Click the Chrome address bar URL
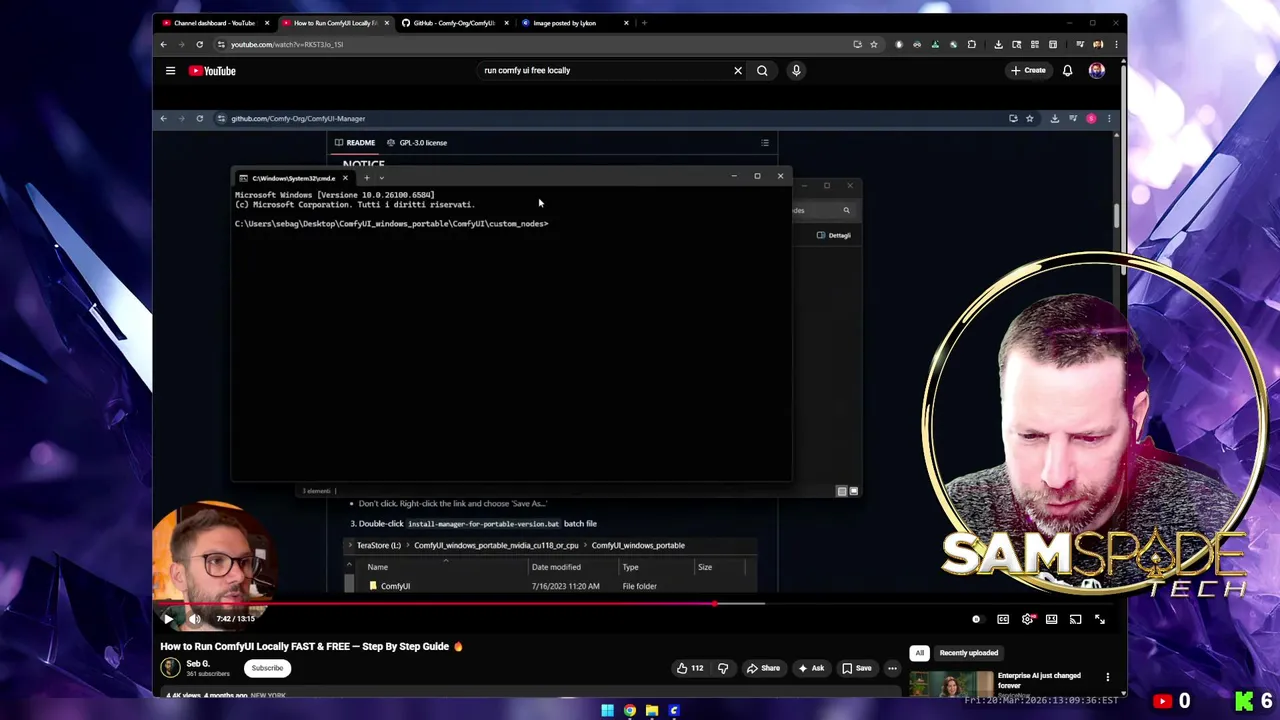 coord(287,44)
